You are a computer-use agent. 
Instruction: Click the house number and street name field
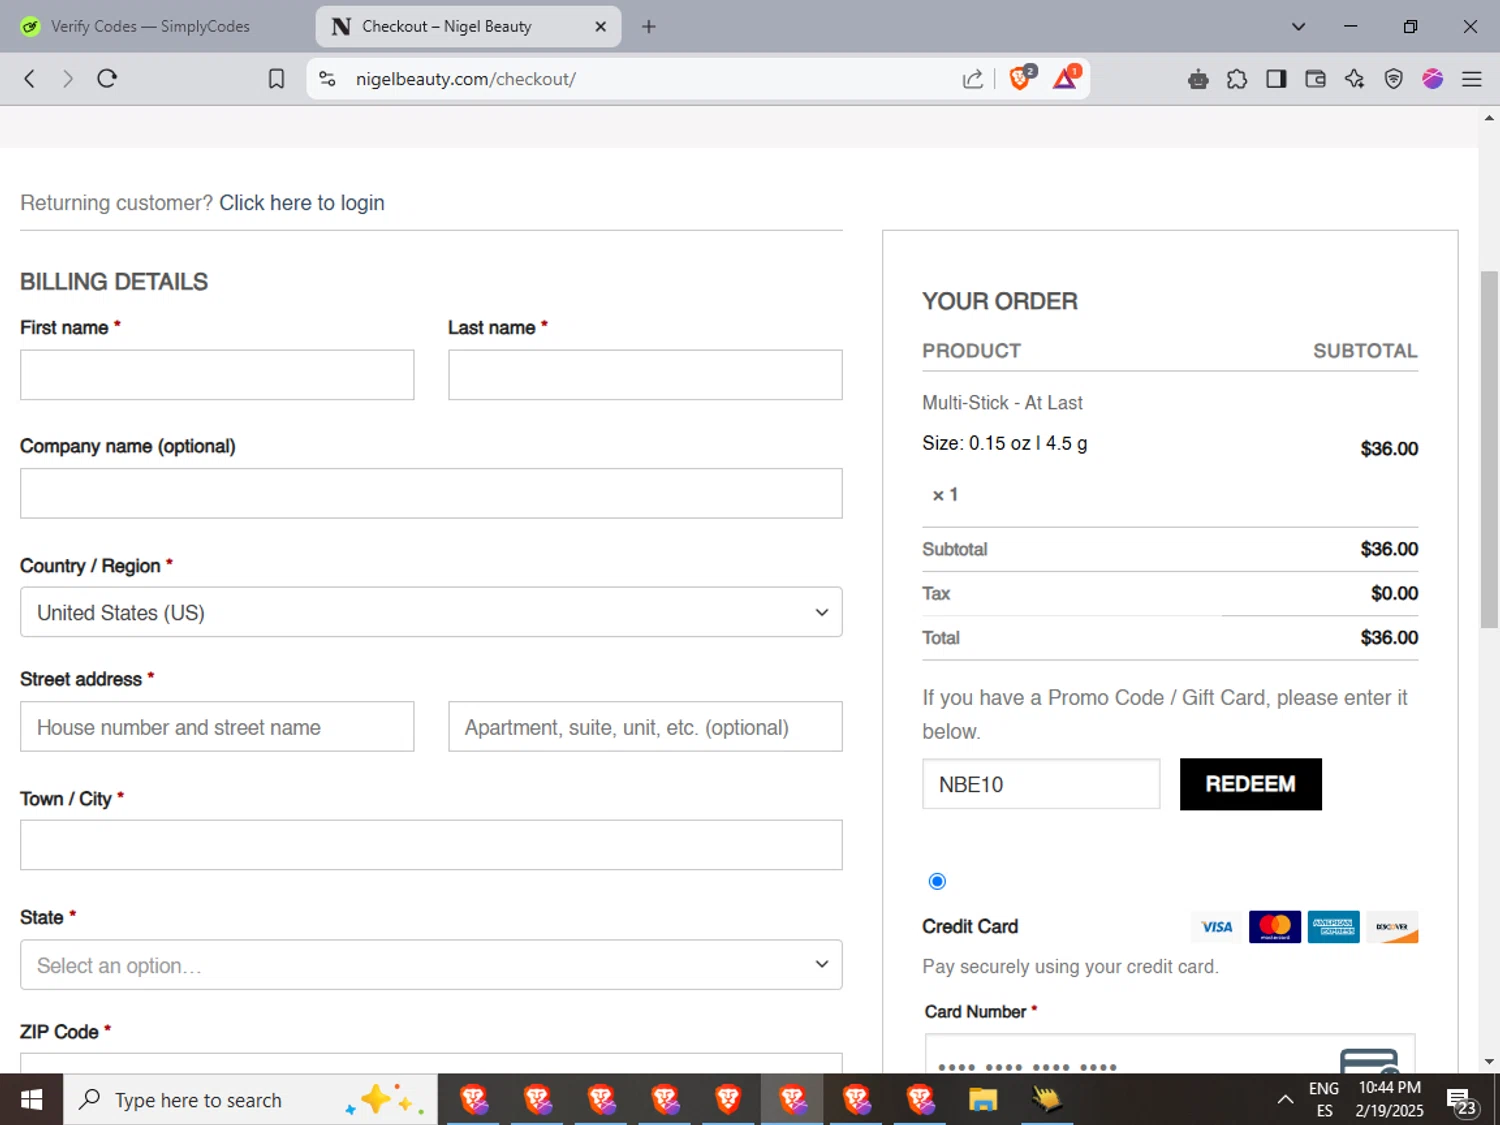pos(217,726)
